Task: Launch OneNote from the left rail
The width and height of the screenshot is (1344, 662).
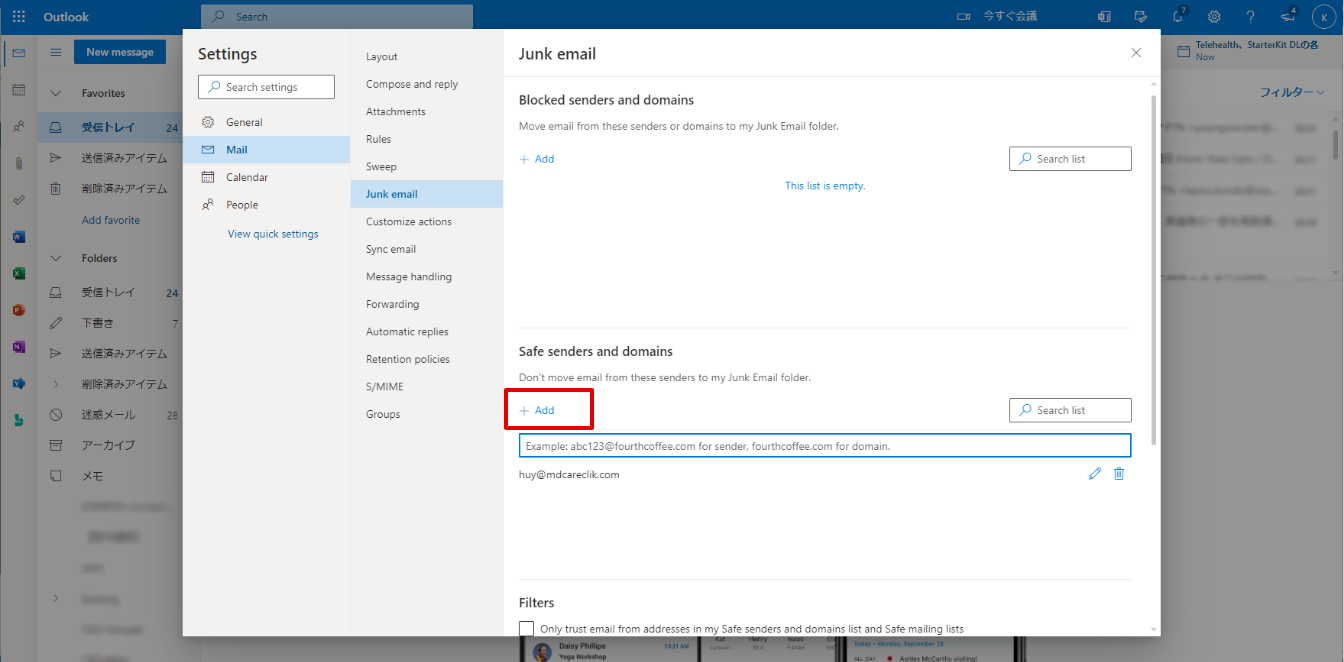Action: tap(18, 347)
